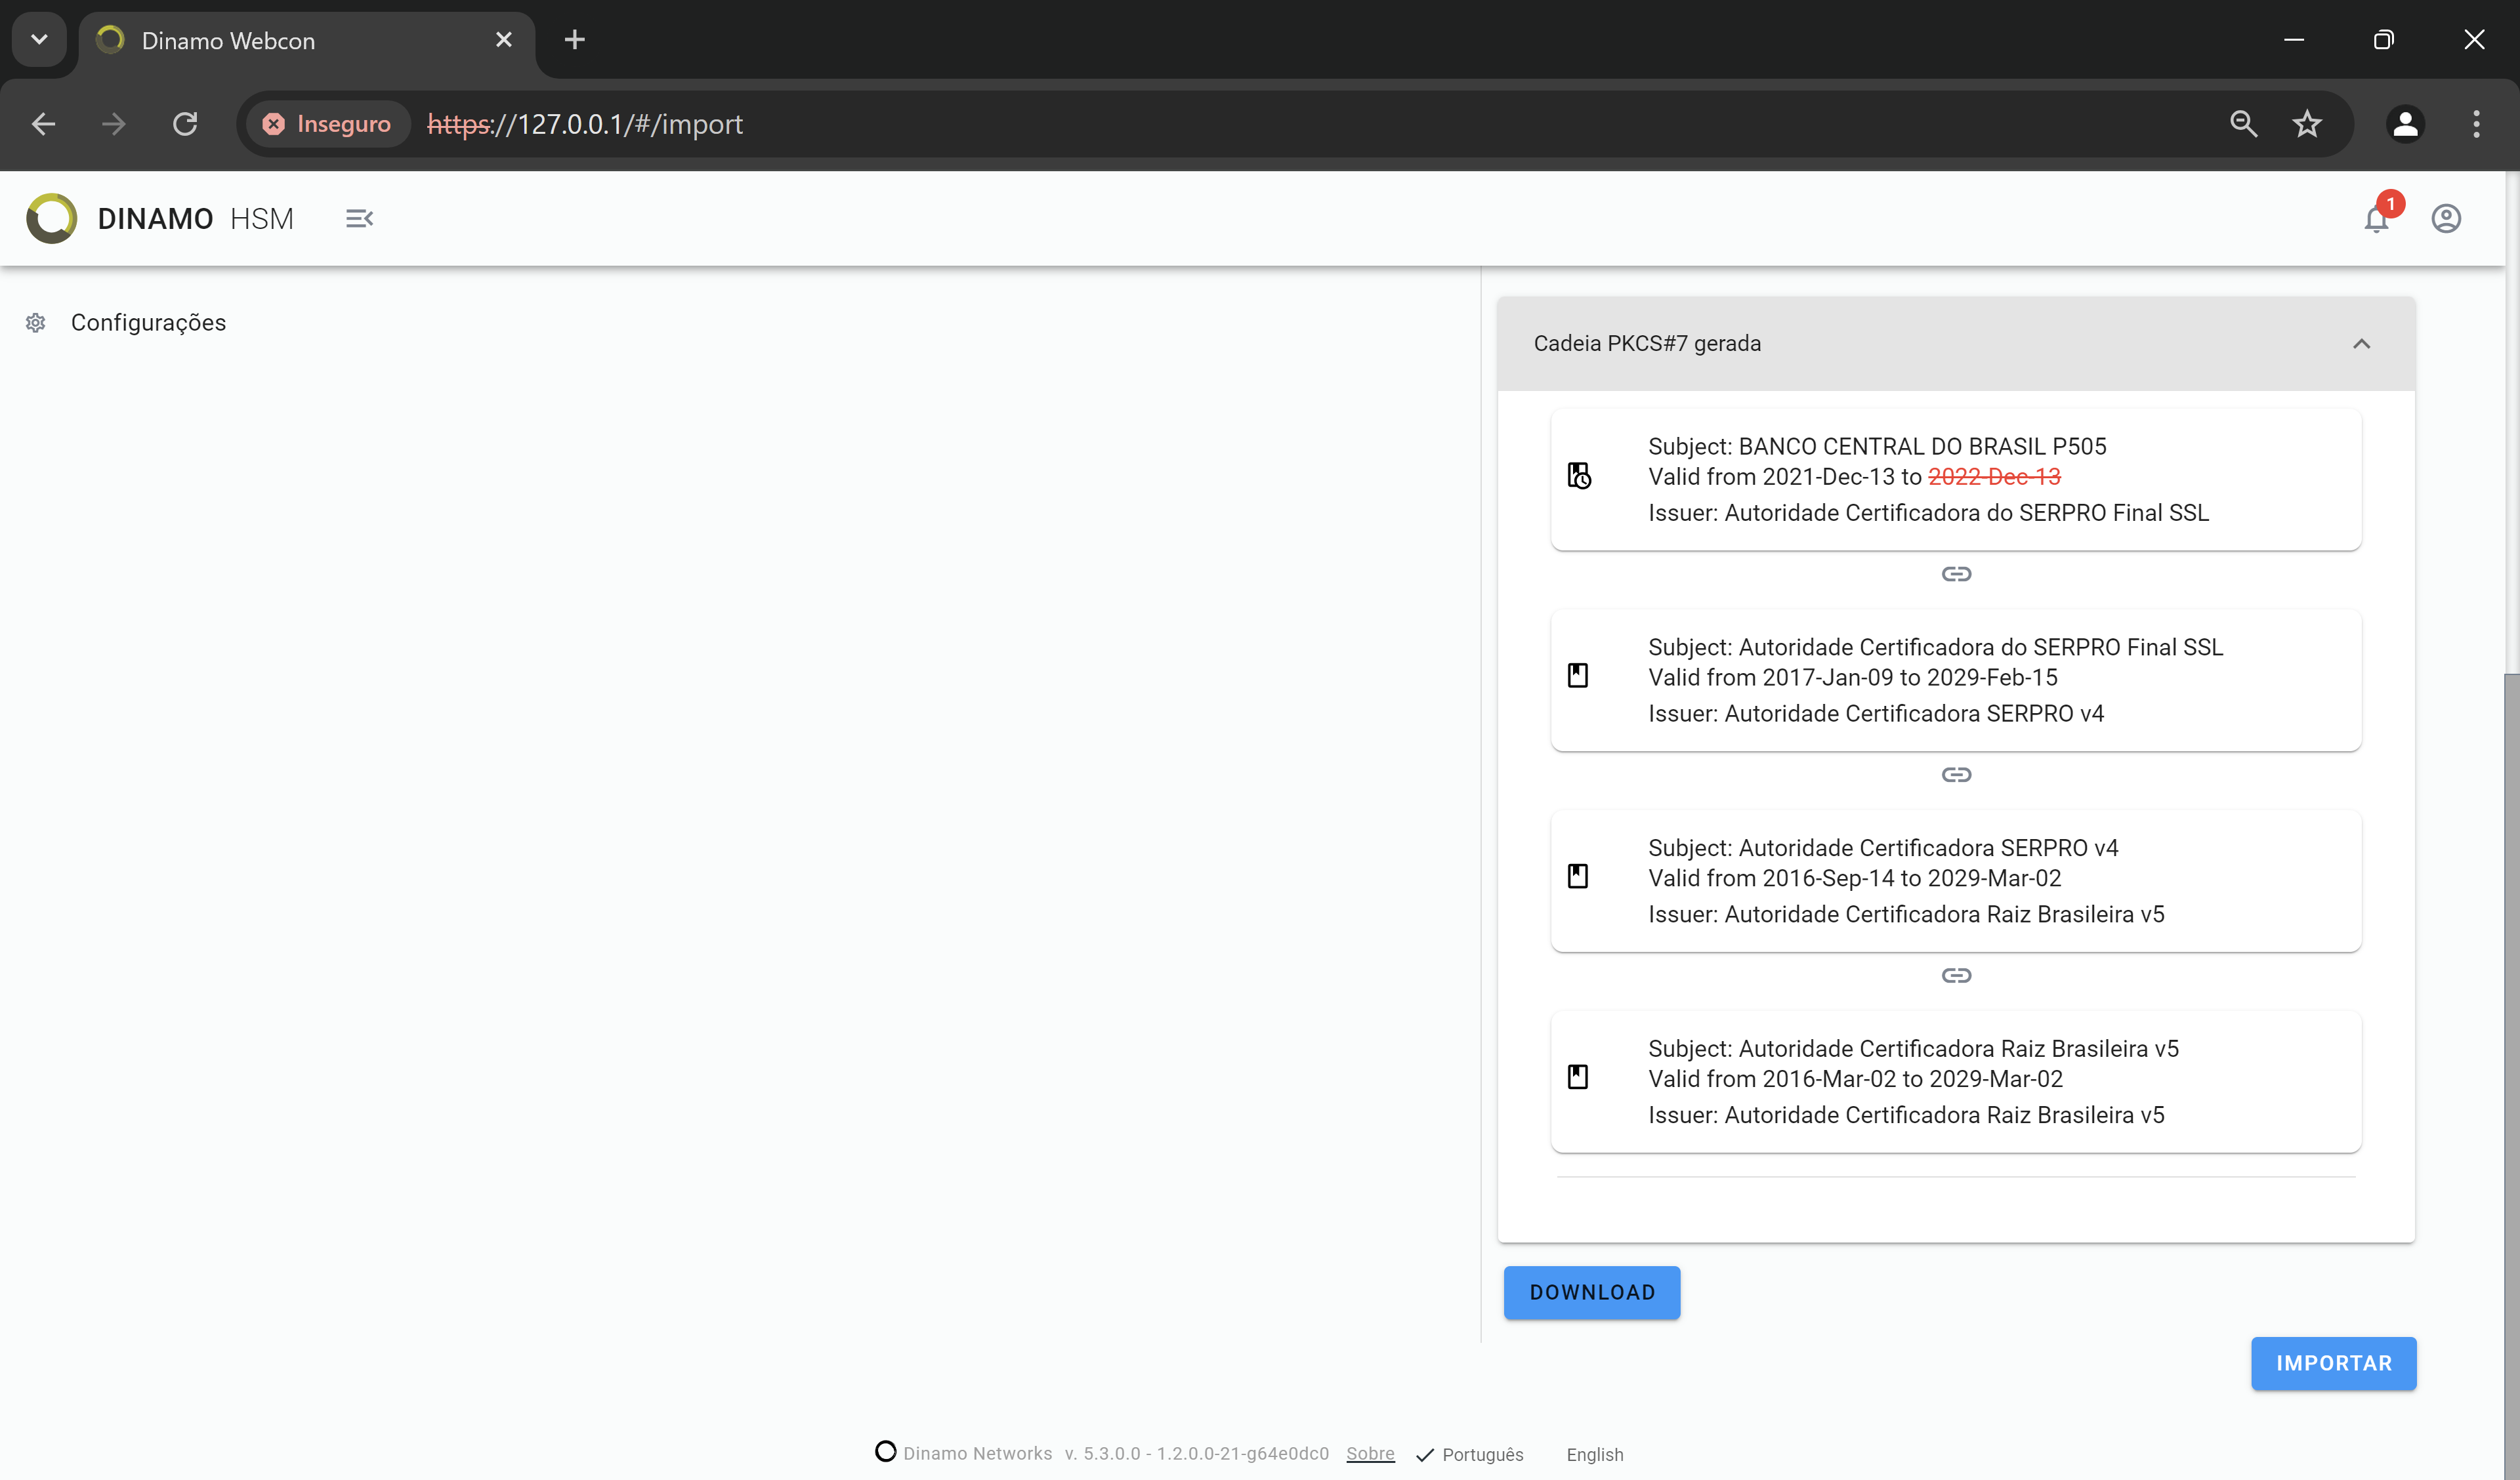Screen dimensions: 2520x1480
Task: Click Issuer: Autoridade Certificadora do SERPRO Final SSL
Action: click(1928, 513)
